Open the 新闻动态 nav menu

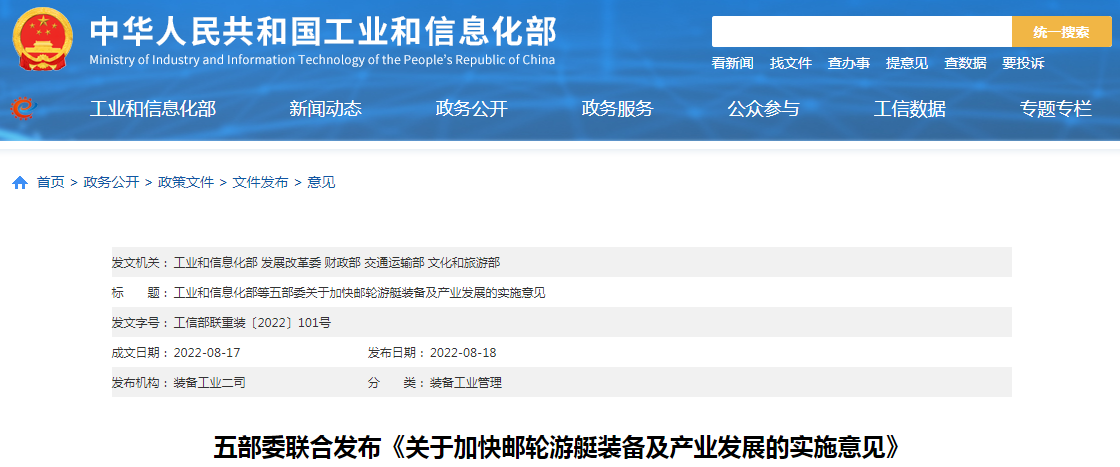click(x=326, y=109)
